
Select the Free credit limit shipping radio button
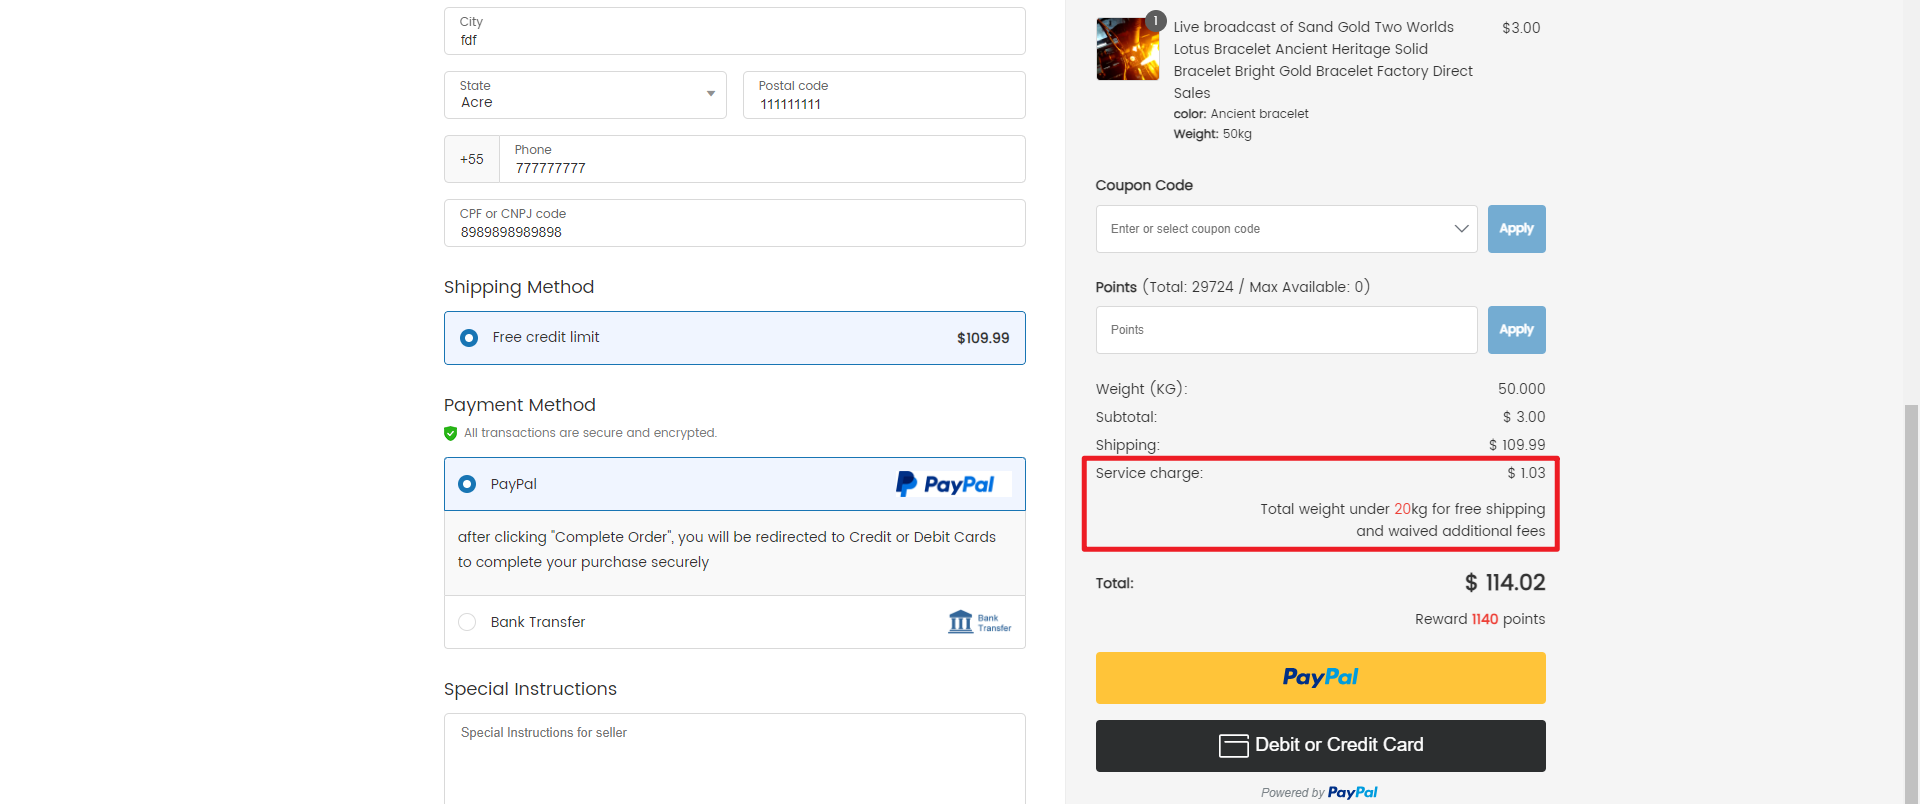pyautogui.click(x=469, y=338)
